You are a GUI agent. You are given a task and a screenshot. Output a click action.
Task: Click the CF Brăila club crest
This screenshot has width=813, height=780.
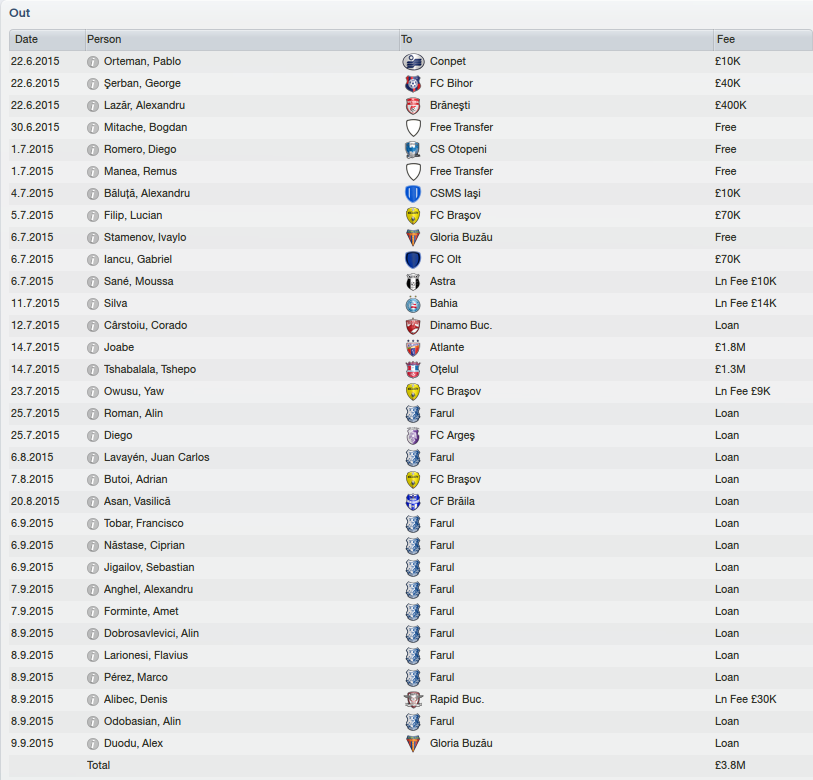point(413,502)
